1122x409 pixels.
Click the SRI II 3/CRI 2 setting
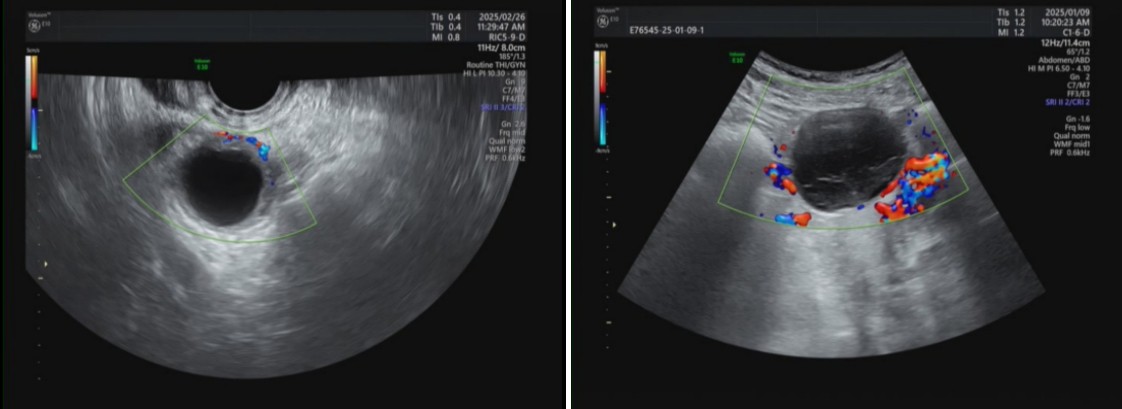(x=503, y=107)
